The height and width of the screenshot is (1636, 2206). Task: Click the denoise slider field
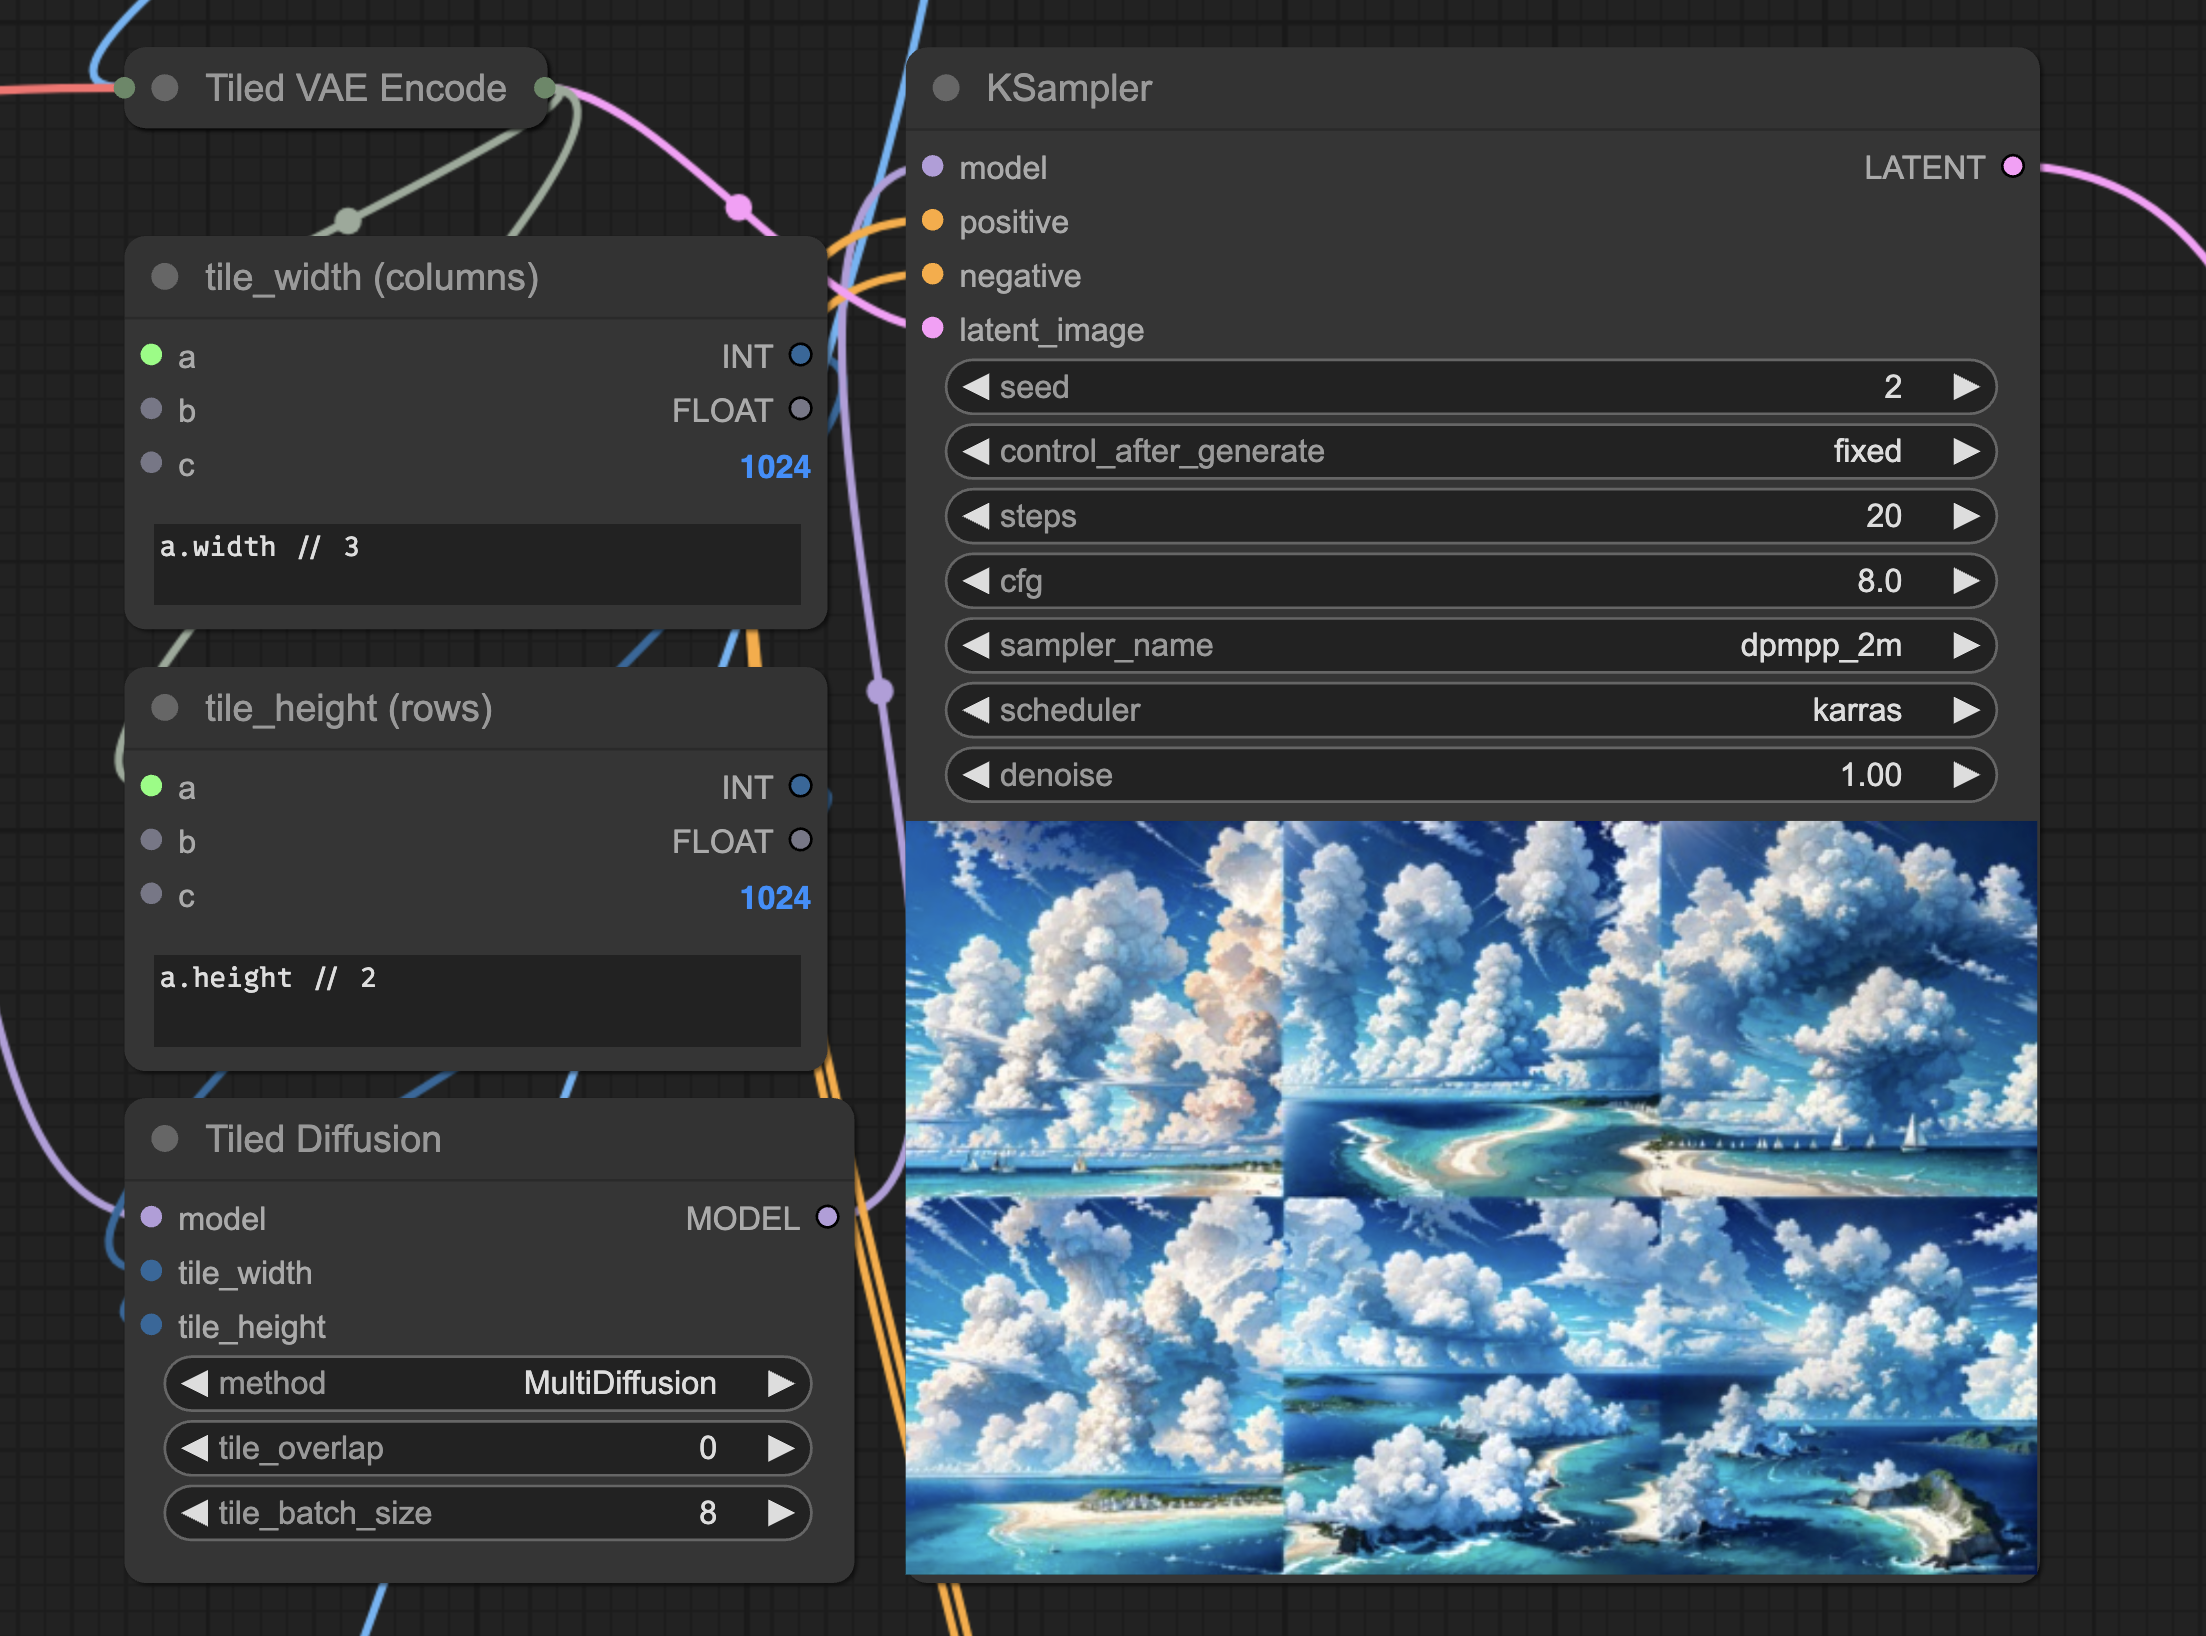tap(1470, 775)
